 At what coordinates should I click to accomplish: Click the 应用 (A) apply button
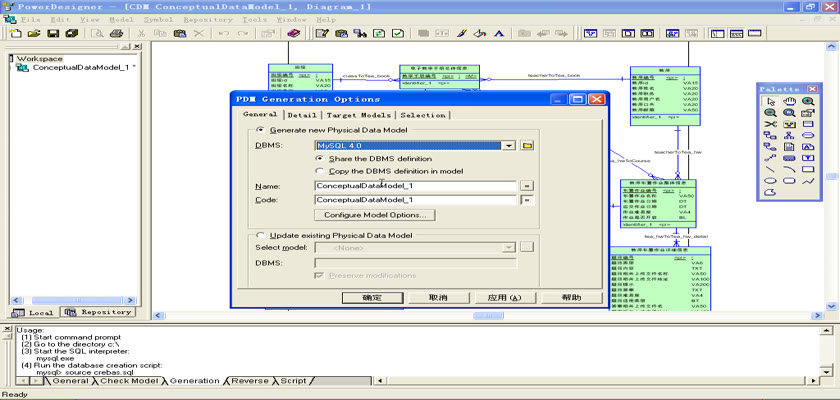click(x=504, y=298)
